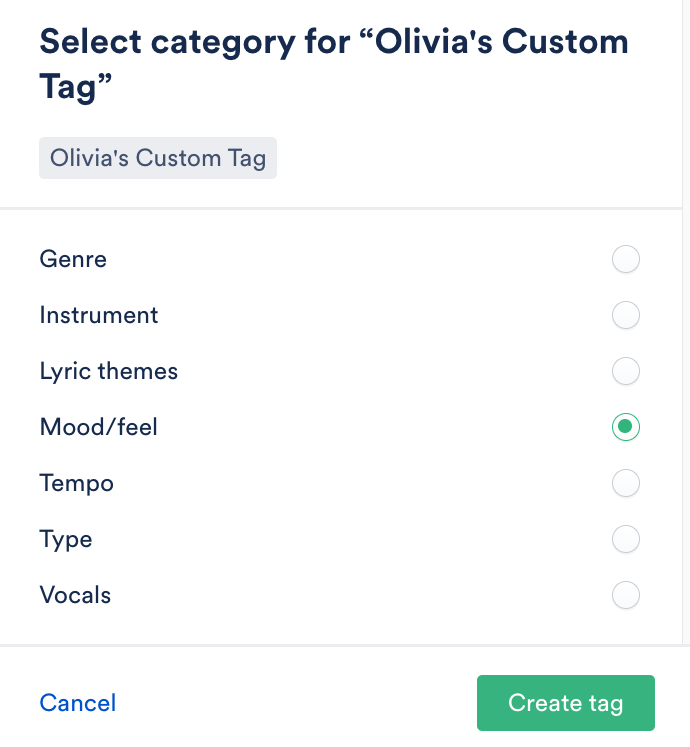
Task: Cancel the tag creation dialog
Action: (x=78, y=703)
